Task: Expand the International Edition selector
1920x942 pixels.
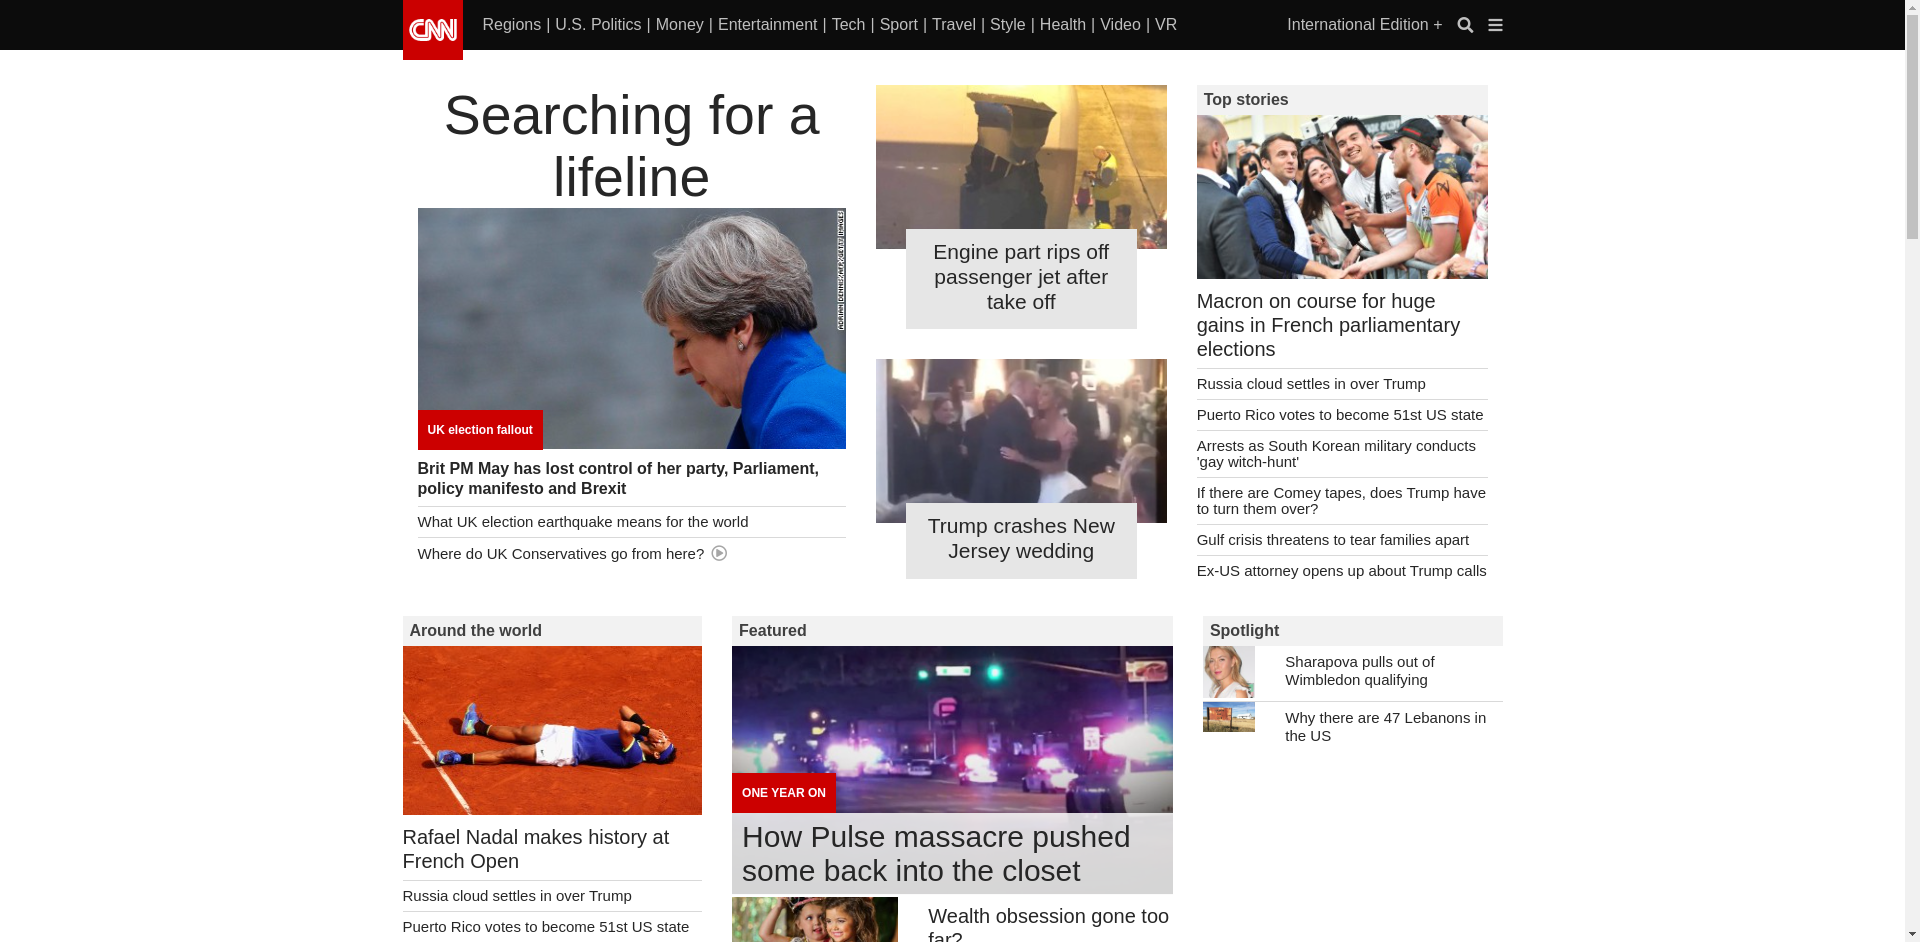Action: [1364, 25]
